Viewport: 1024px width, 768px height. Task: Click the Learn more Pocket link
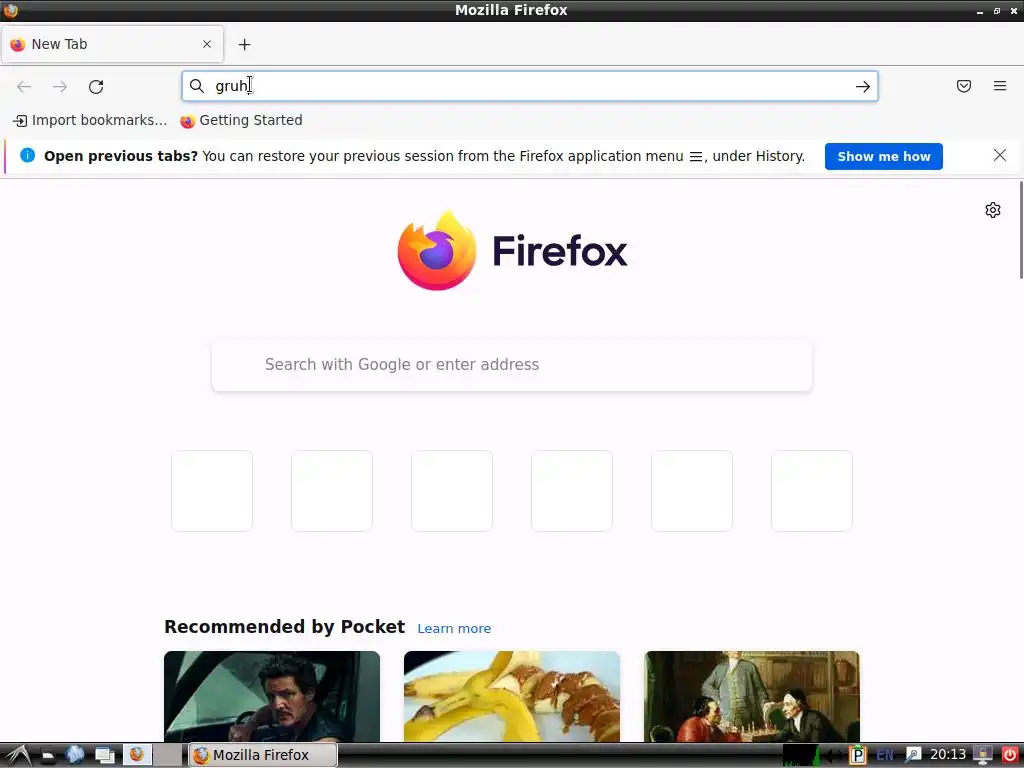pyautogui.click(x=454, y=628)
